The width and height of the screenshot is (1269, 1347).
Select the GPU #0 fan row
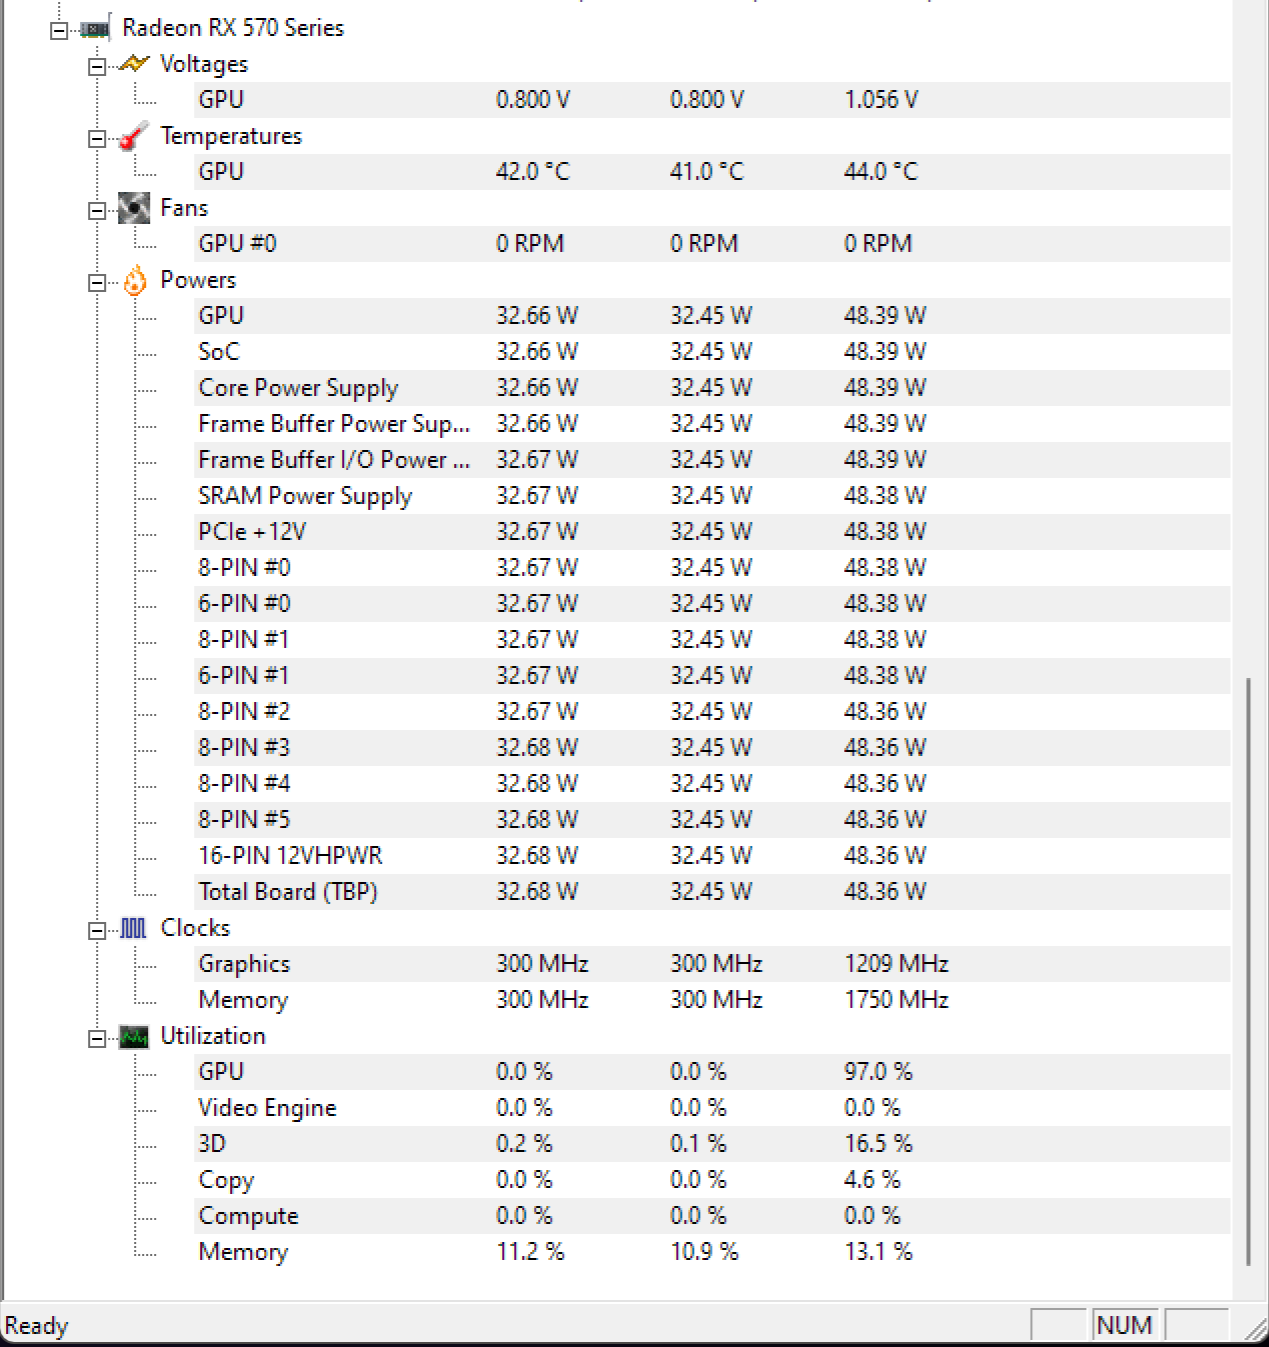[712, 244]
